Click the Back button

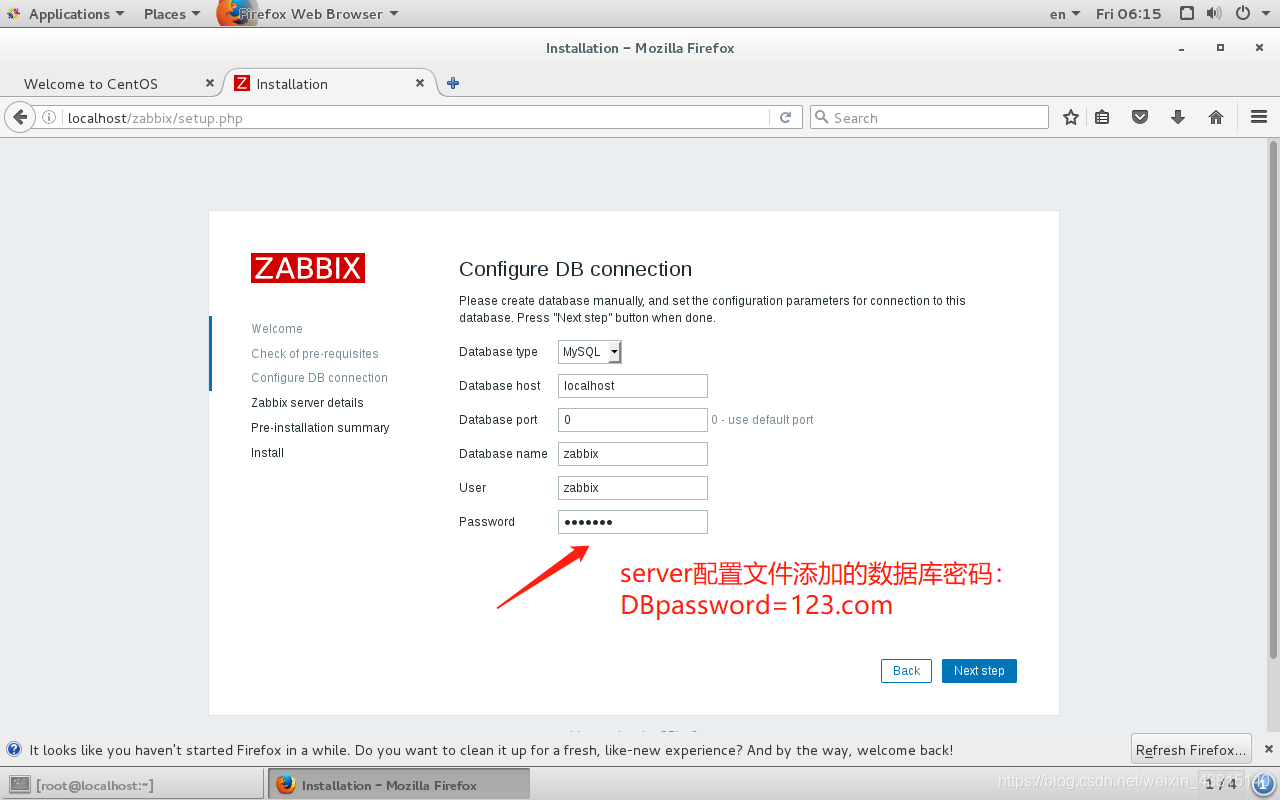pyautogui.click(x=906, y=671)
